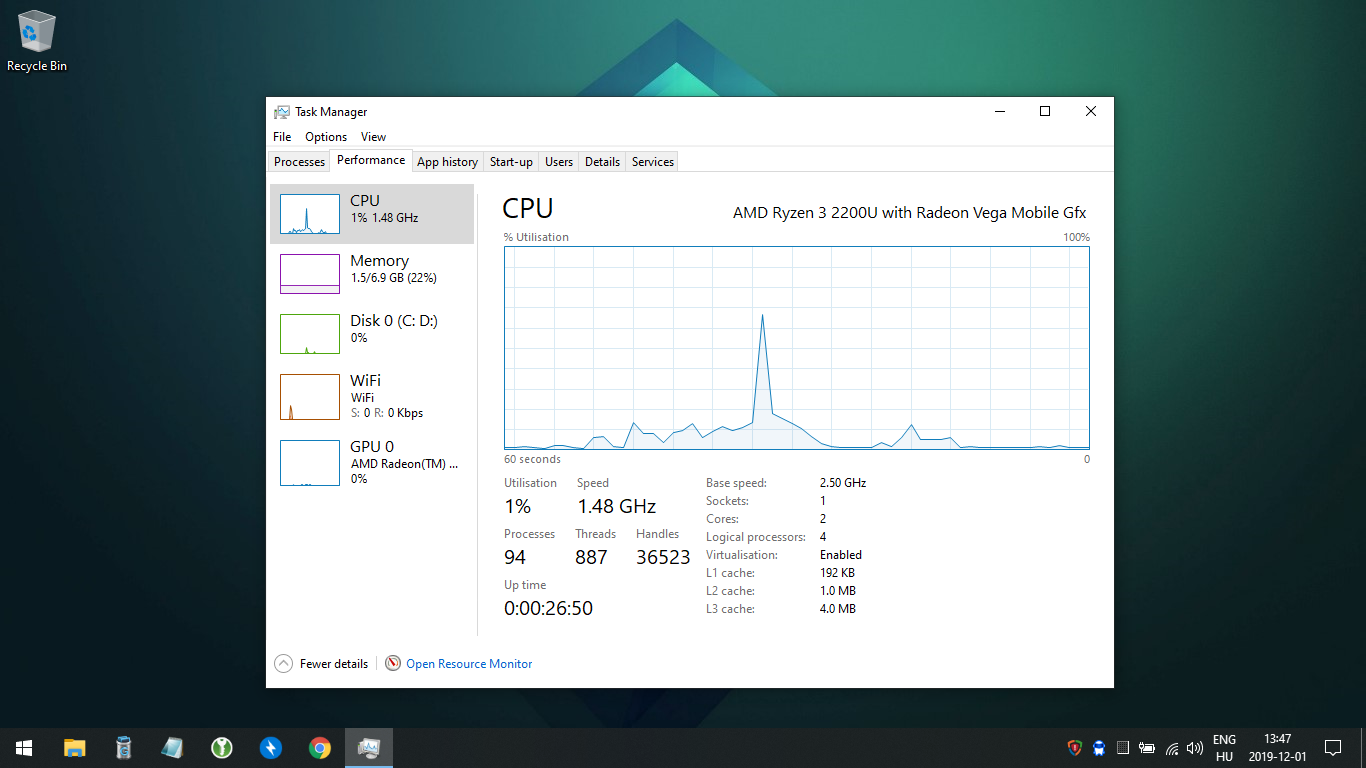The image size is (1366, 768).
Task: Switch to the Start-up tab
Action: tap(511, 162)
